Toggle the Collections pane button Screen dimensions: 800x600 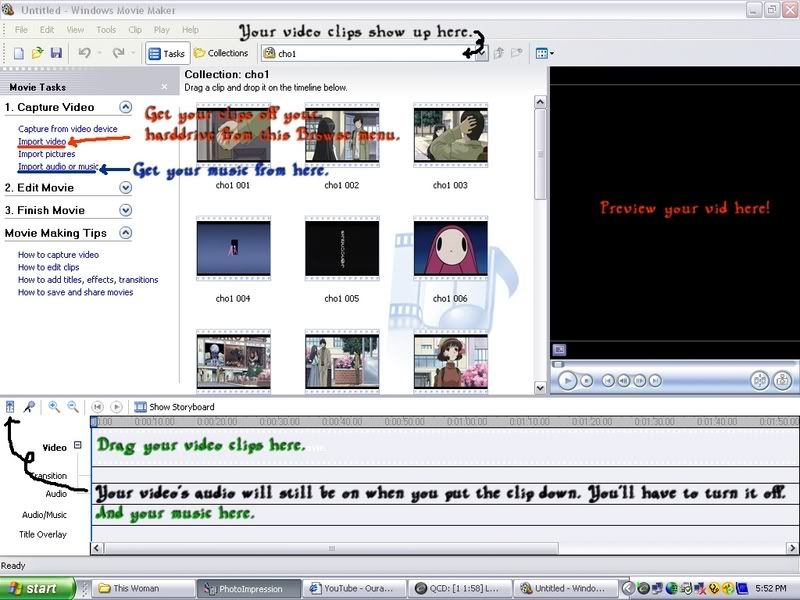tap(221, 53)
